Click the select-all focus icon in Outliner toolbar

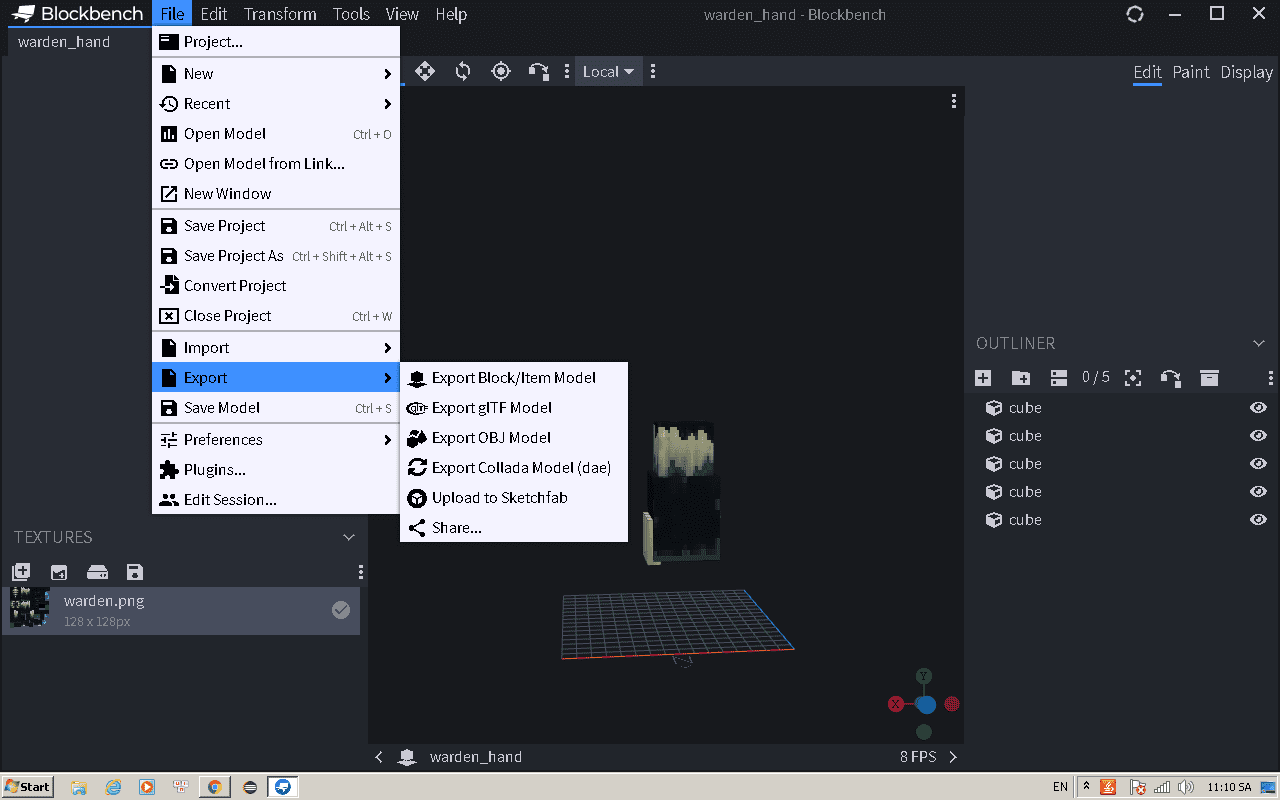point(1133,378)
